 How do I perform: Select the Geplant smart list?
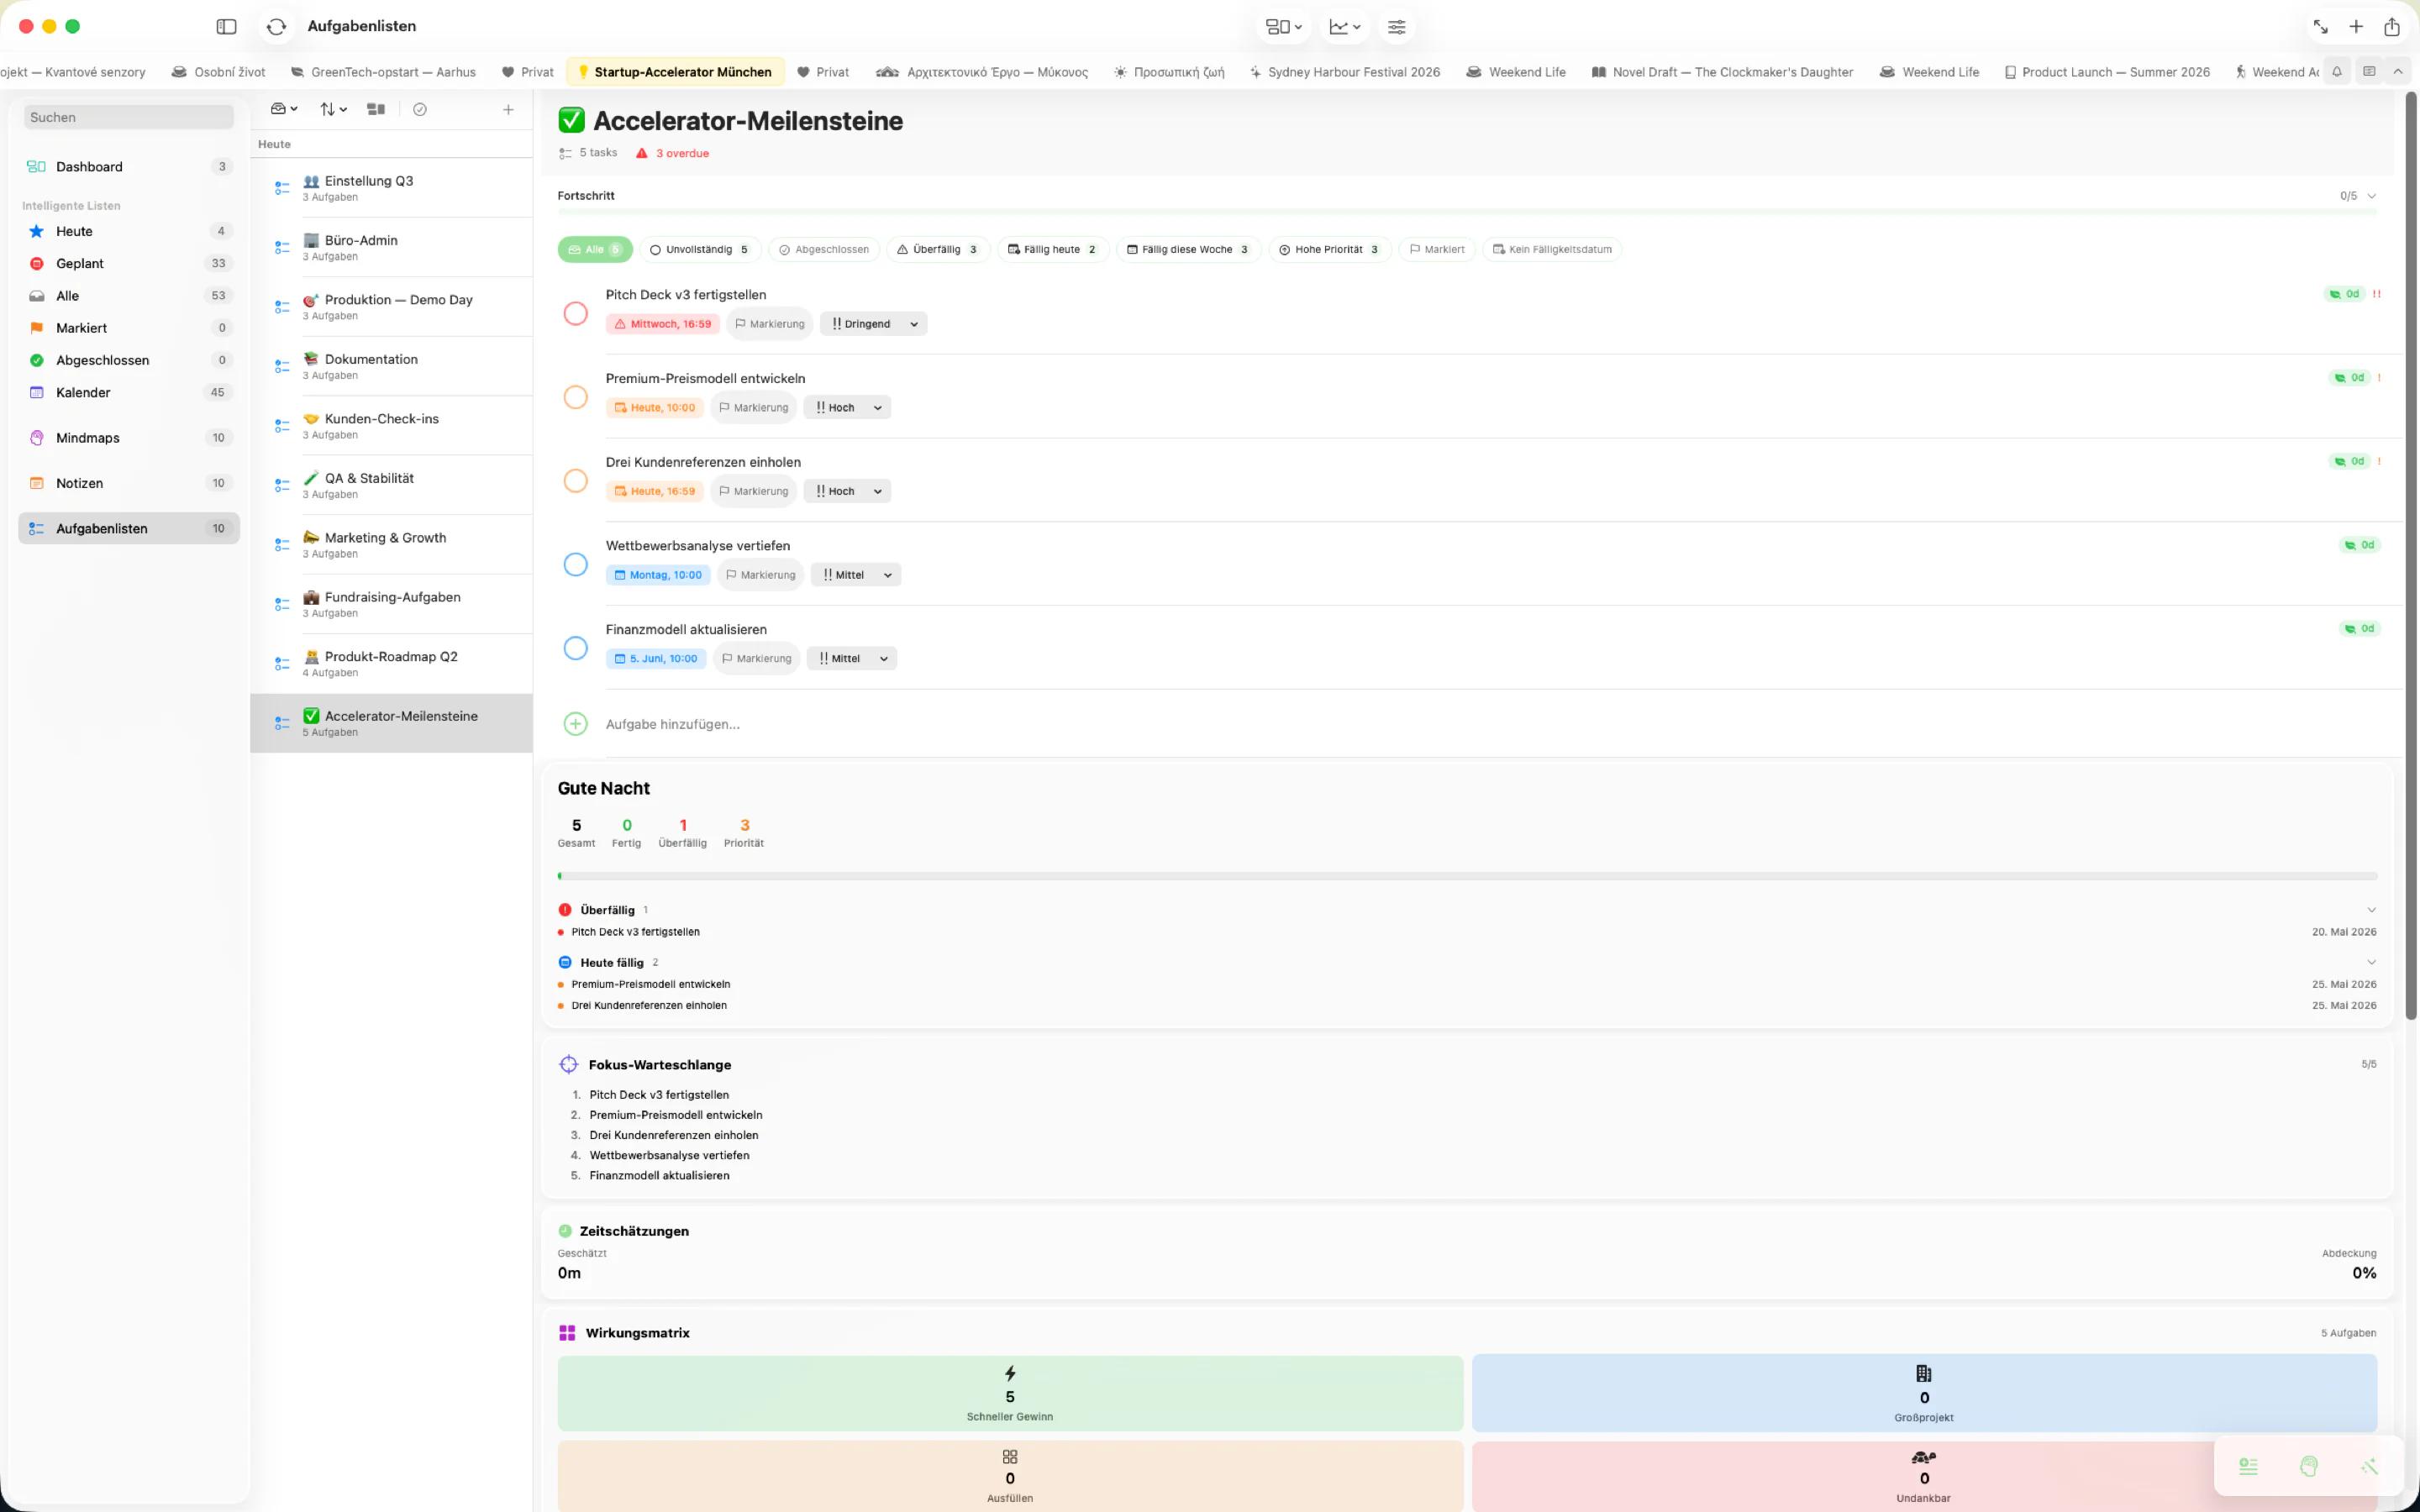pos(129,263)
